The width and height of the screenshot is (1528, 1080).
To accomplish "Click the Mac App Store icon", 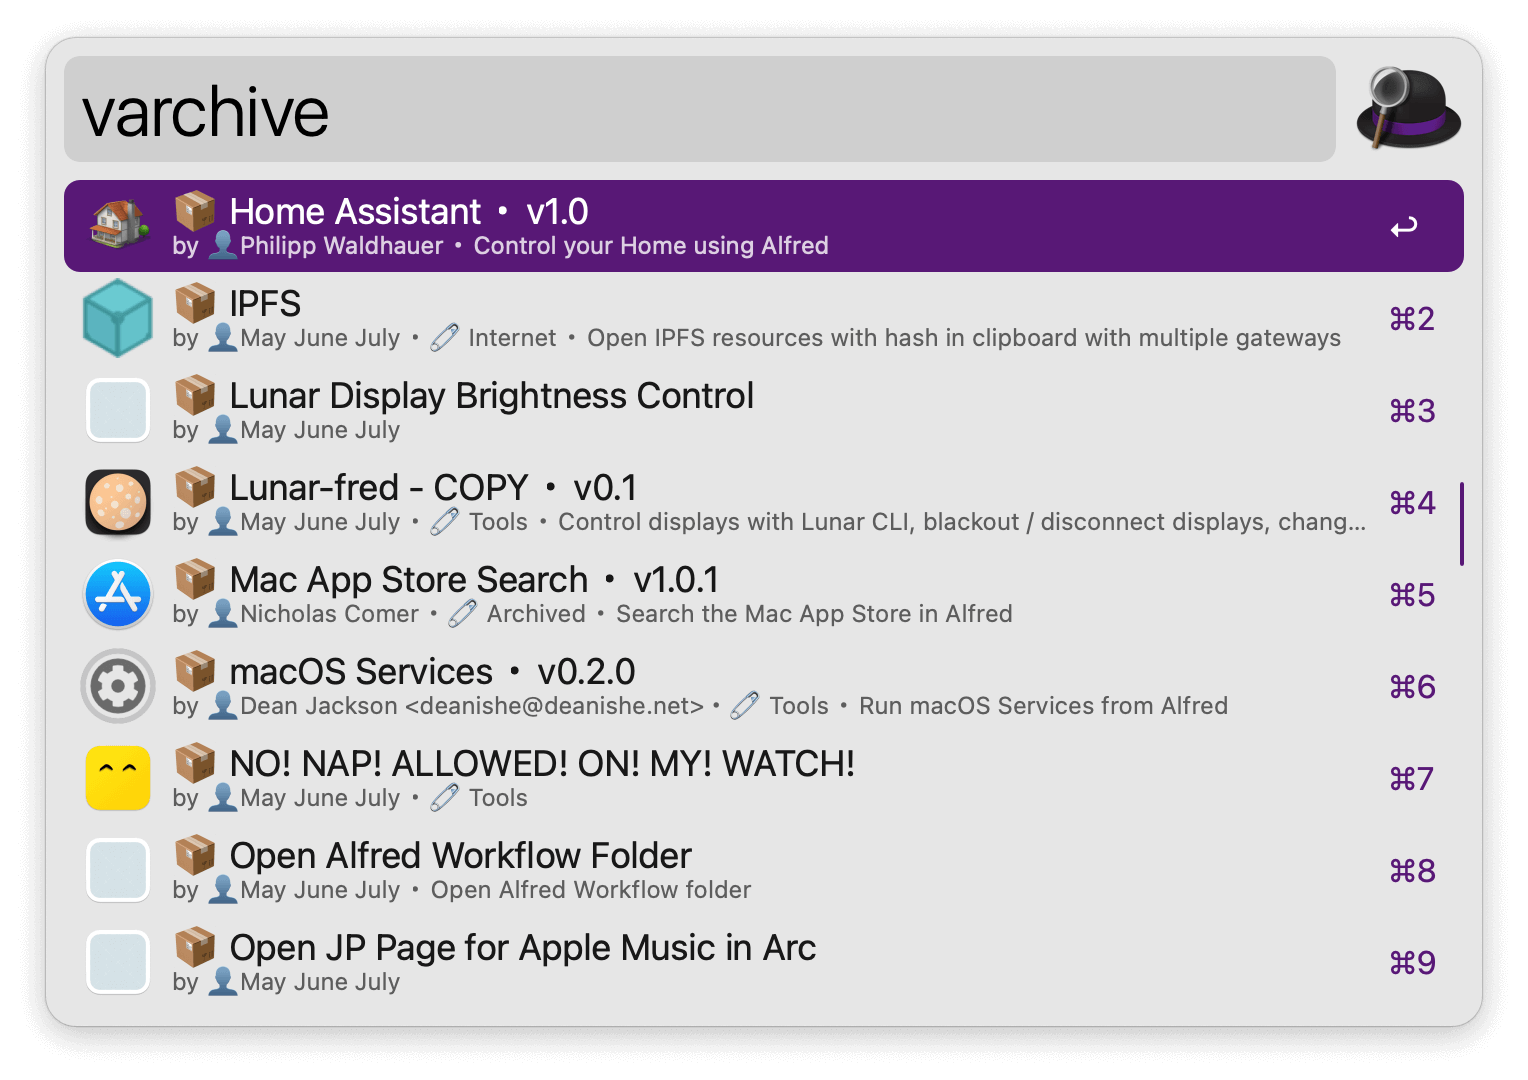I will pyautogui.click(x=118, y=594).
